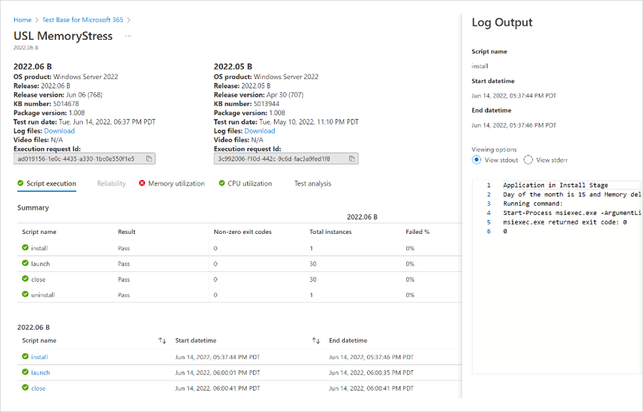The width and height of the screenshot is (643, 412).
Task: Click log line 'msiexec.exe returned exit code: 0'
Action: 565,222
